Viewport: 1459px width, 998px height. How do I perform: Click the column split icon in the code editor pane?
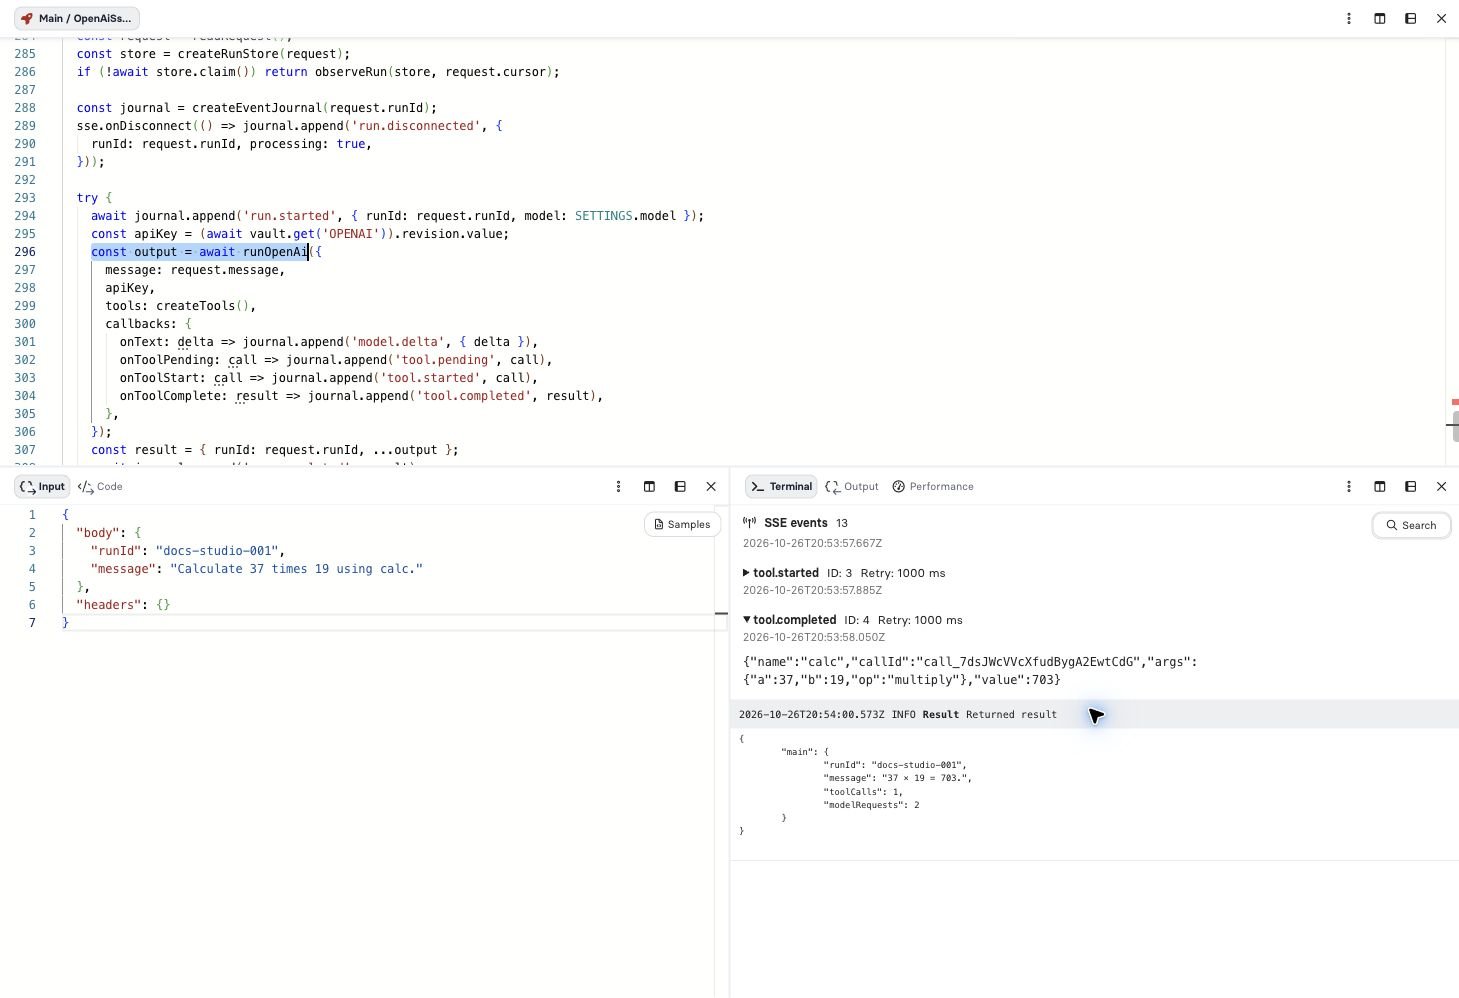point(1380,18)
